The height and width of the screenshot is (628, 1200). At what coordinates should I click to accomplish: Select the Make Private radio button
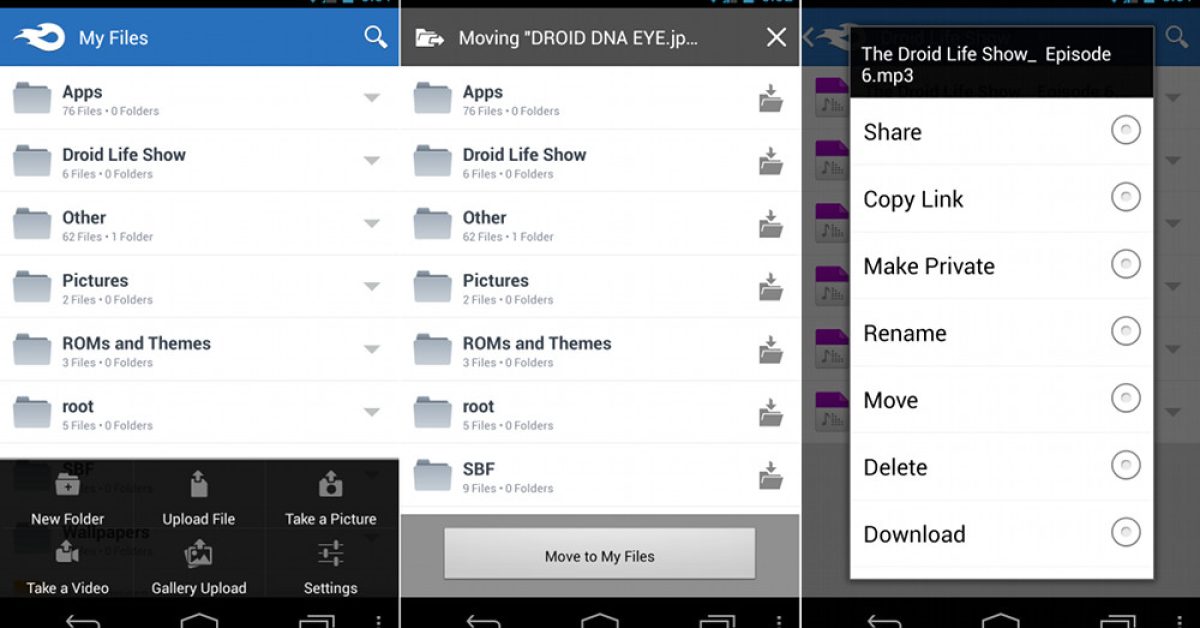click(1126, 264)
